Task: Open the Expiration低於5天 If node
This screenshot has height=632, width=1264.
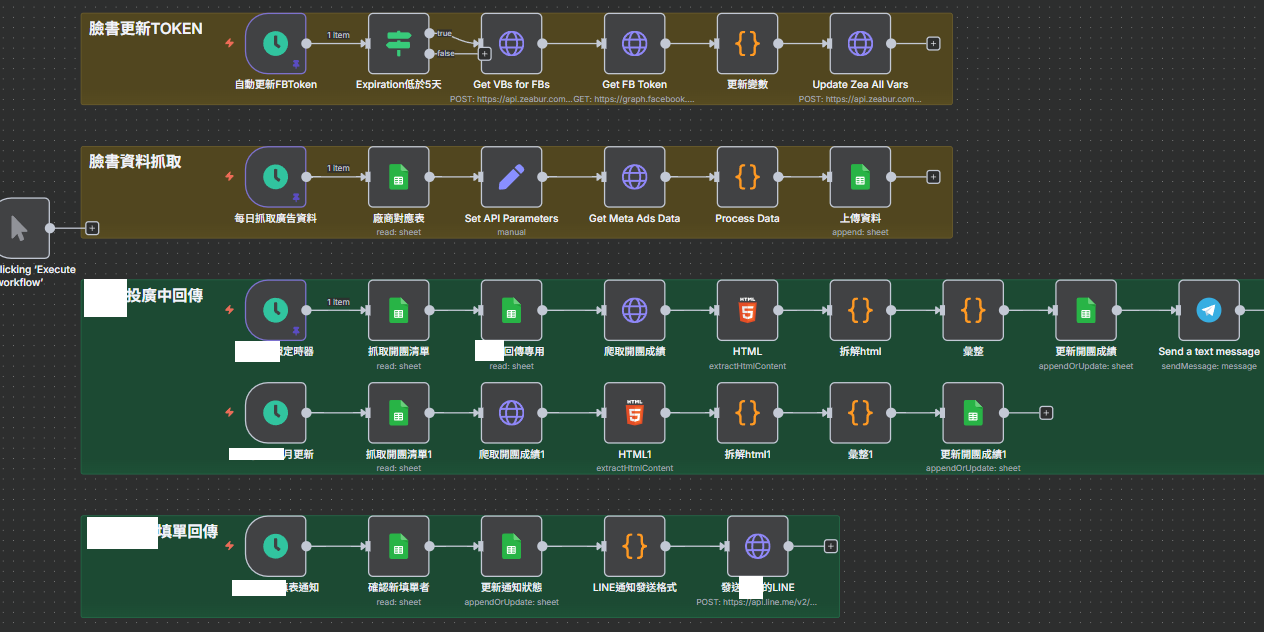Action: 398,44
